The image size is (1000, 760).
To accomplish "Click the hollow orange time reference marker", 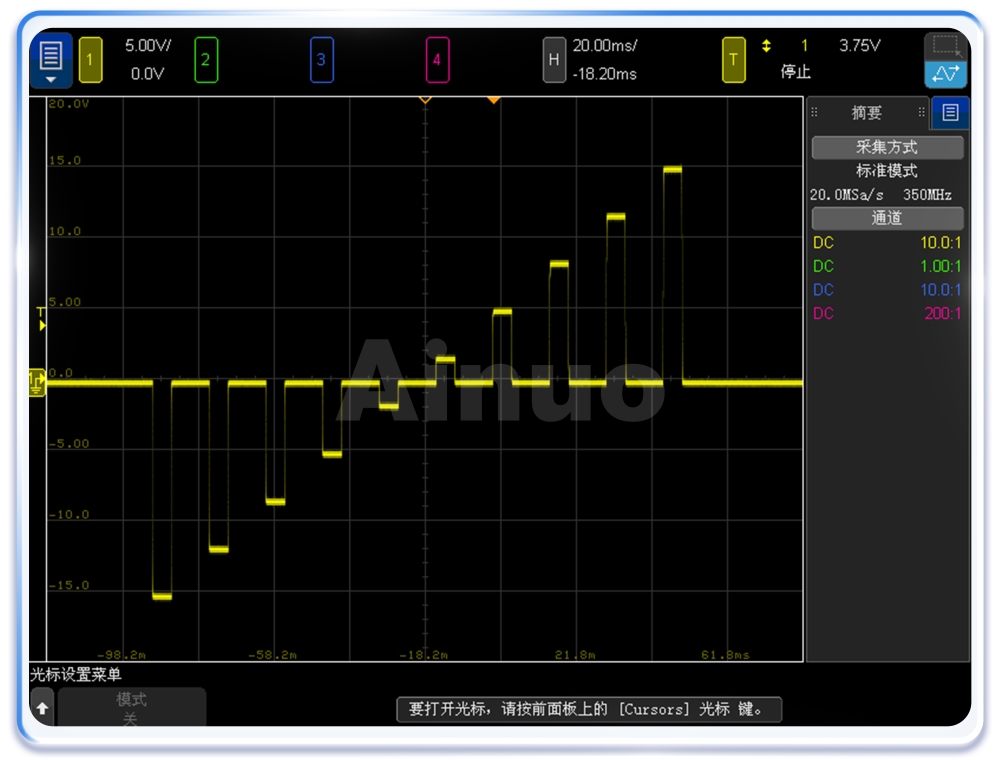I will [x=425, y=100].
